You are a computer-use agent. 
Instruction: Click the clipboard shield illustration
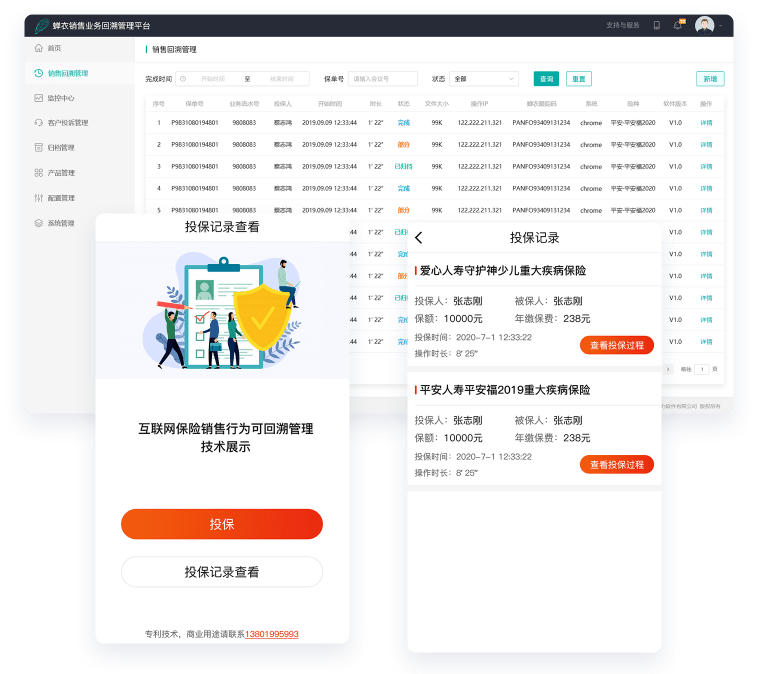click(222, 311)
